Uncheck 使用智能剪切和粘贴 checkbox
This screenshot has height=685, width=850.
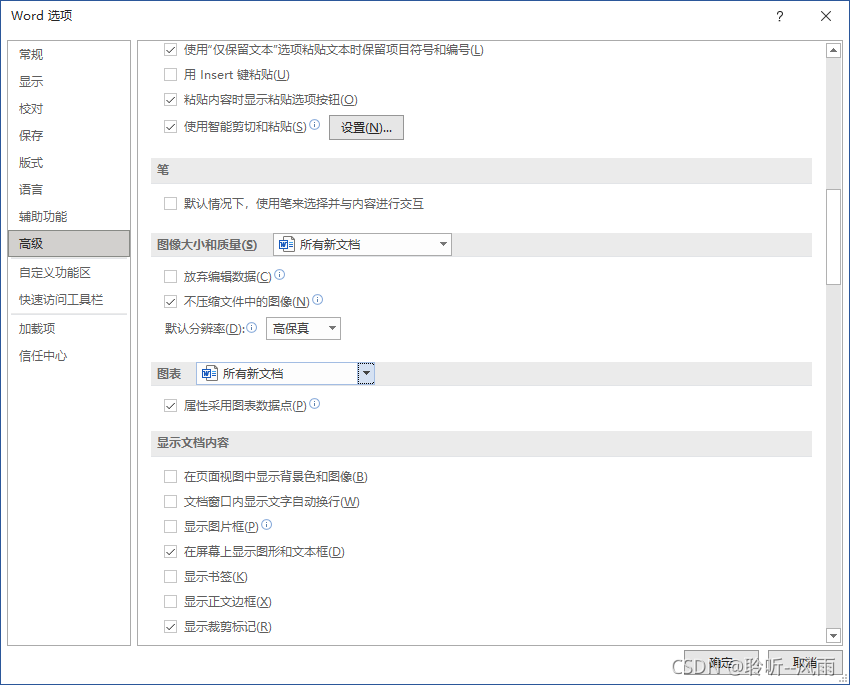170,127
